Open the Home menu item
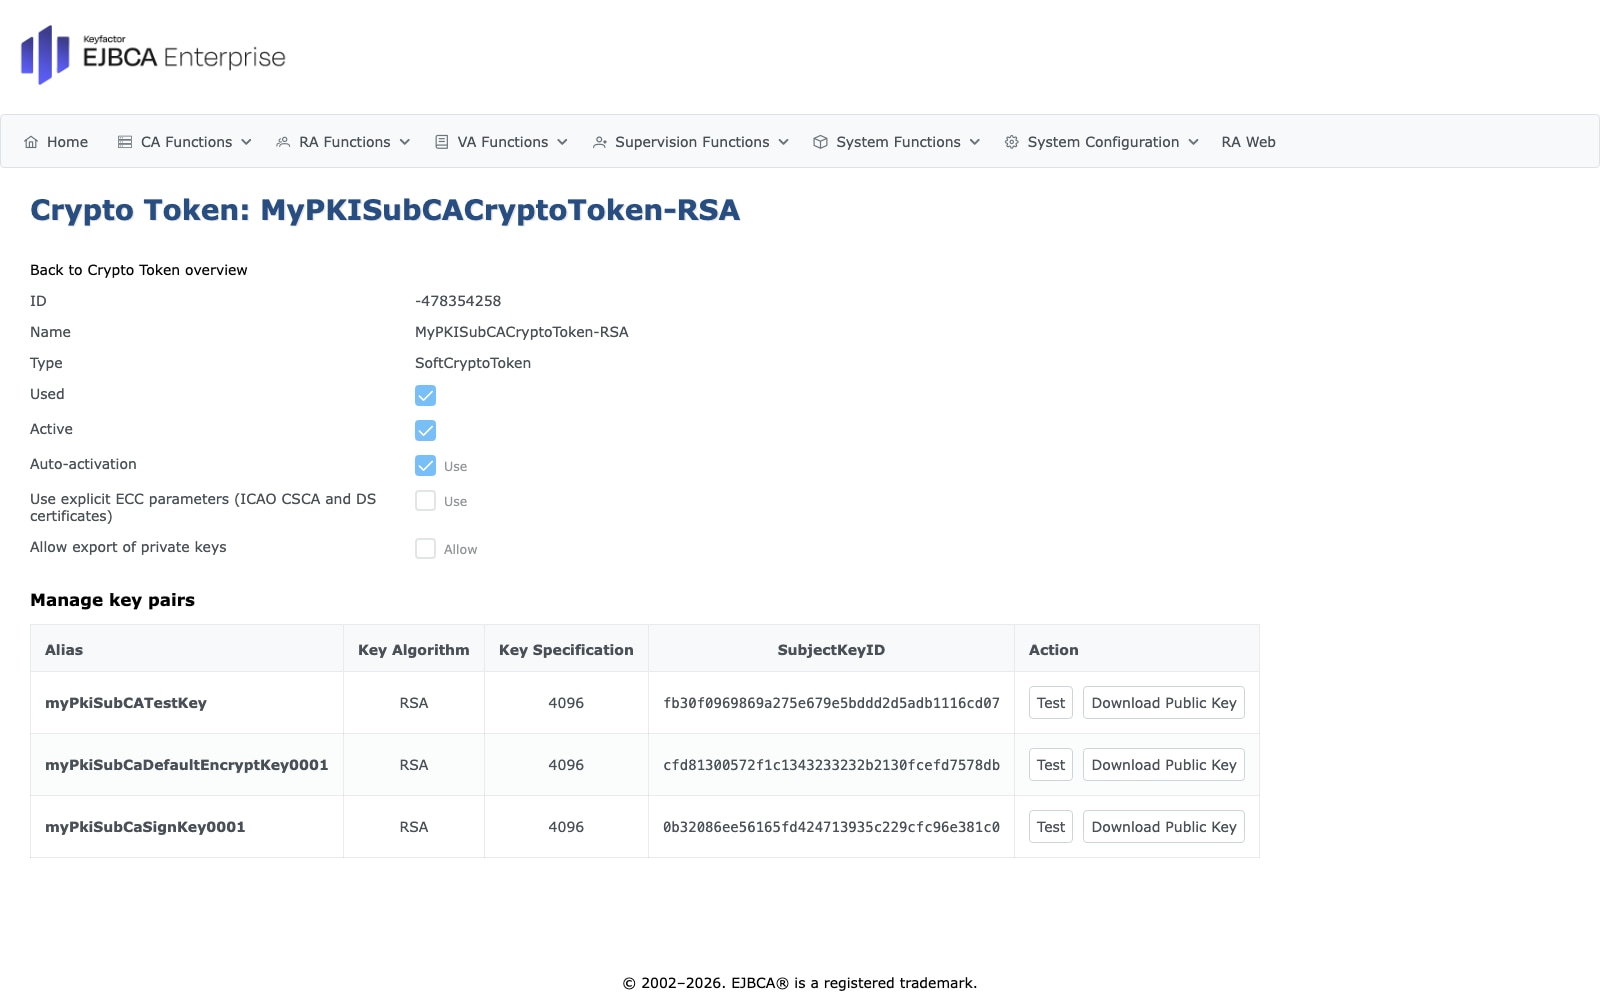The height and width of the screenshot is (1000, 1600). coord(56,142)
